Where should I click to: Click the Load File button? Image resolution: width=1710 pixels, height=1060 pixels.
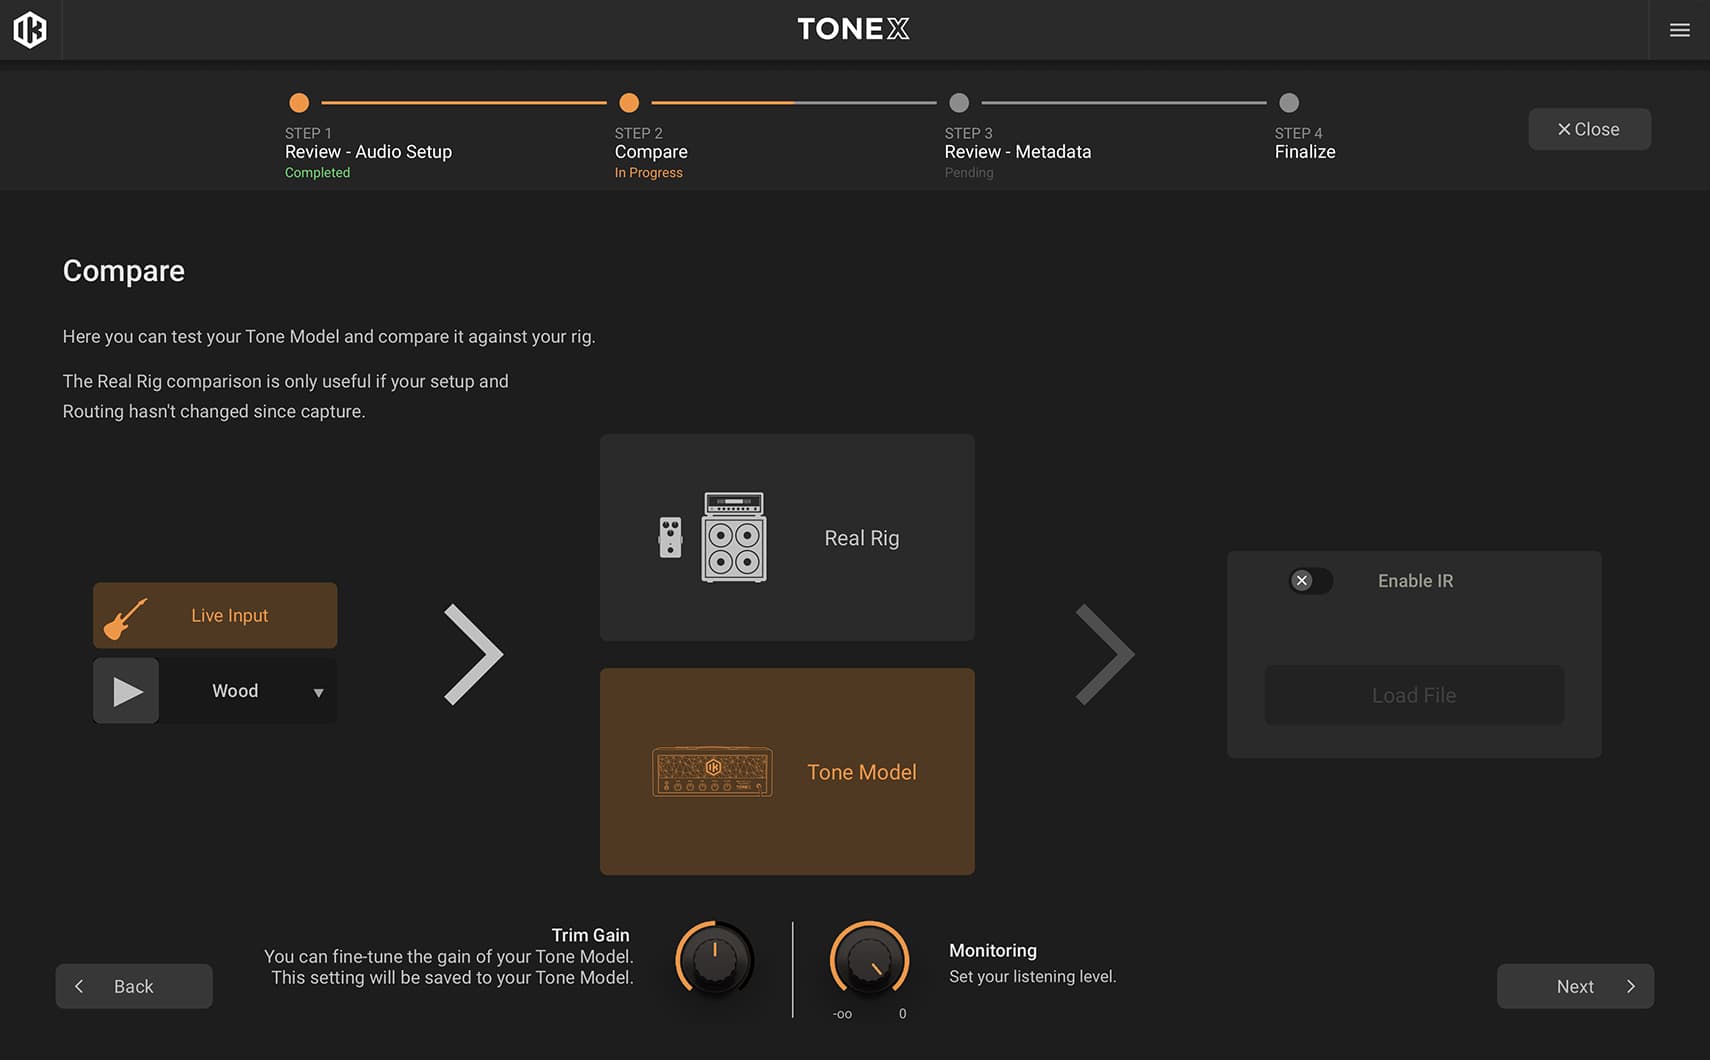click(1413, 694)
